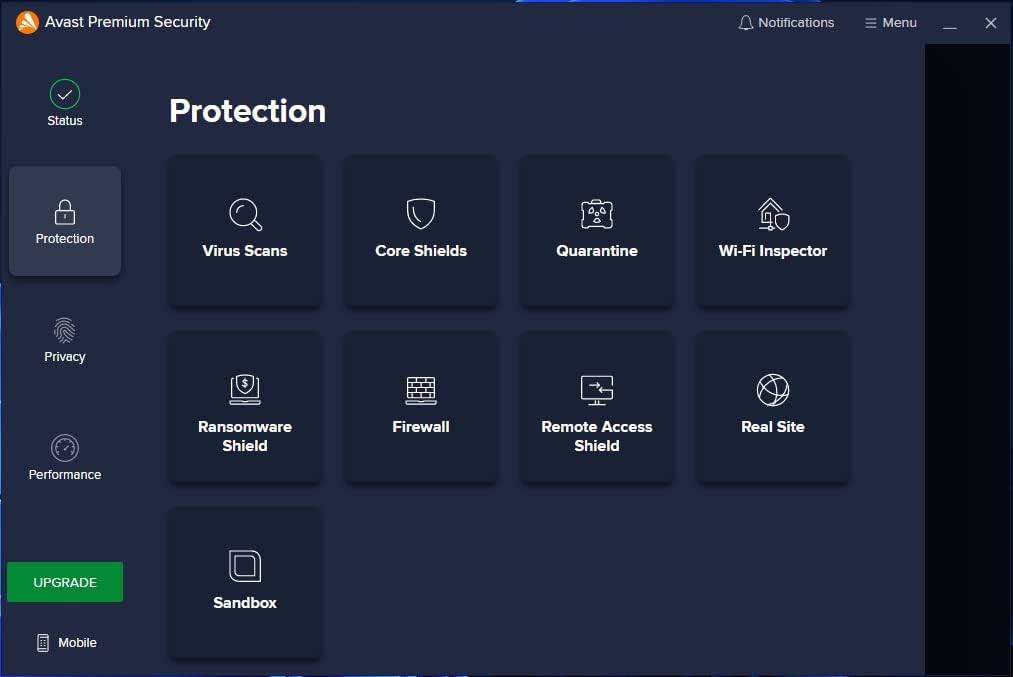Viewport: 1013px width, 677px height.
Task: Open Remote Access Shield
Action: 597,407
